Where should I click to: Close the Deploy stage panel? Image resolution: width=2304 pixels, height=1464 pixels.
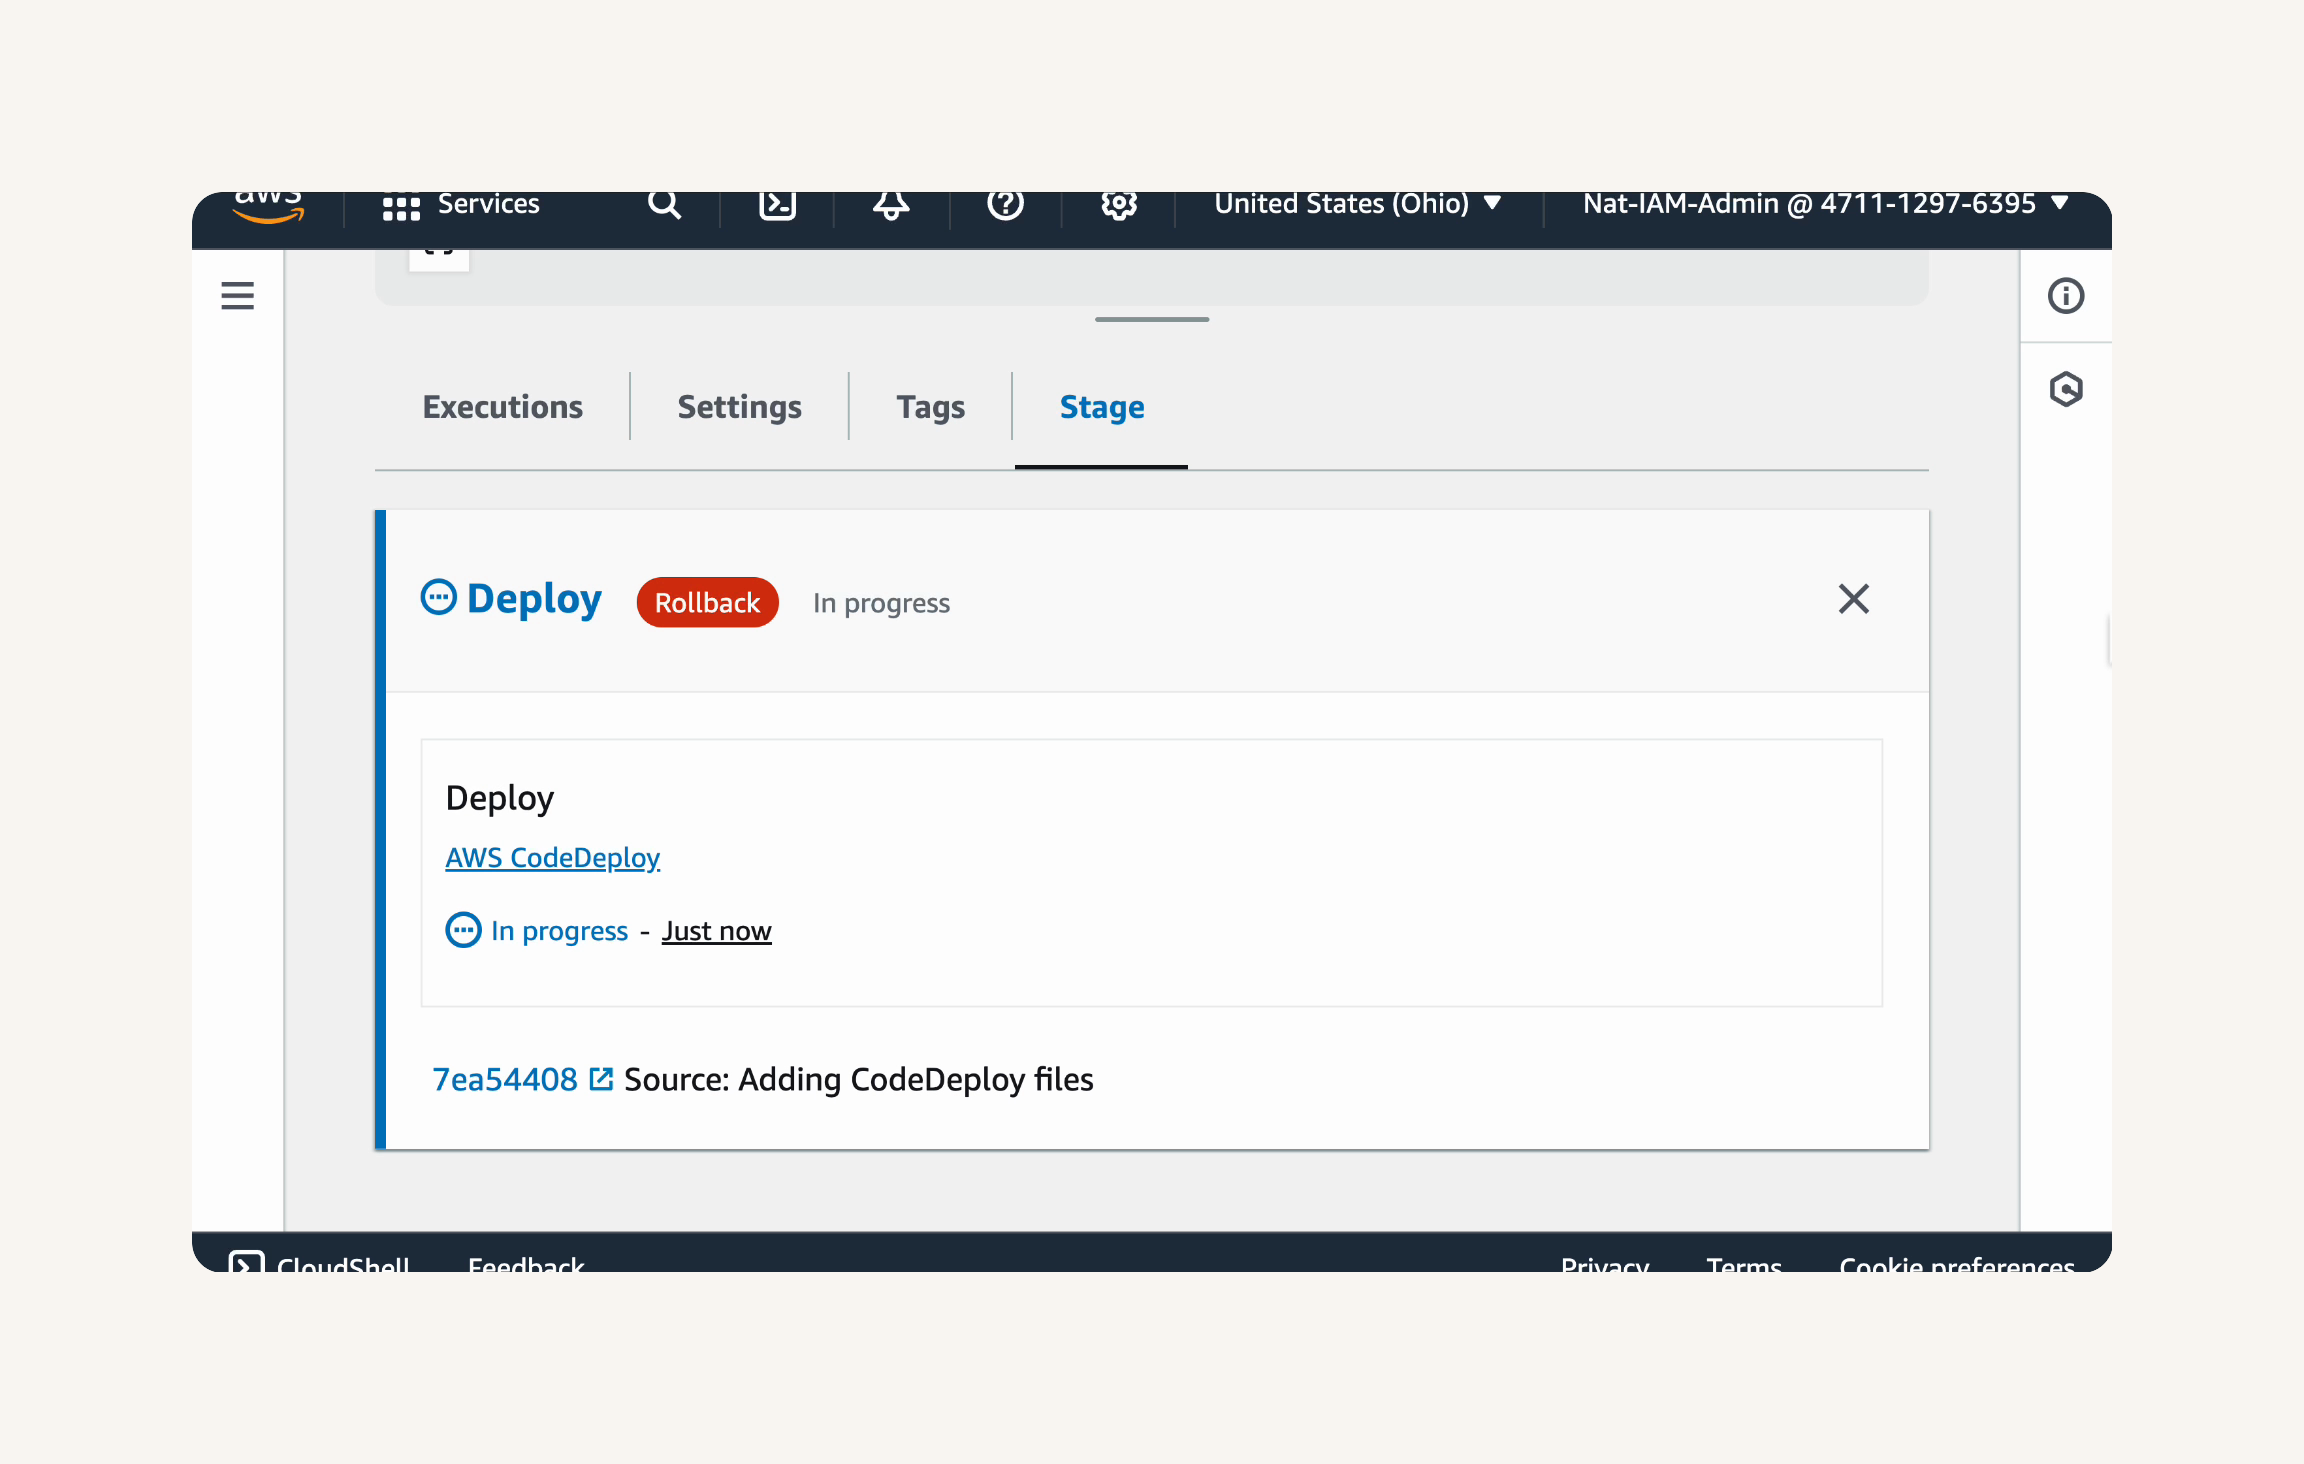tap(1854, 599)
